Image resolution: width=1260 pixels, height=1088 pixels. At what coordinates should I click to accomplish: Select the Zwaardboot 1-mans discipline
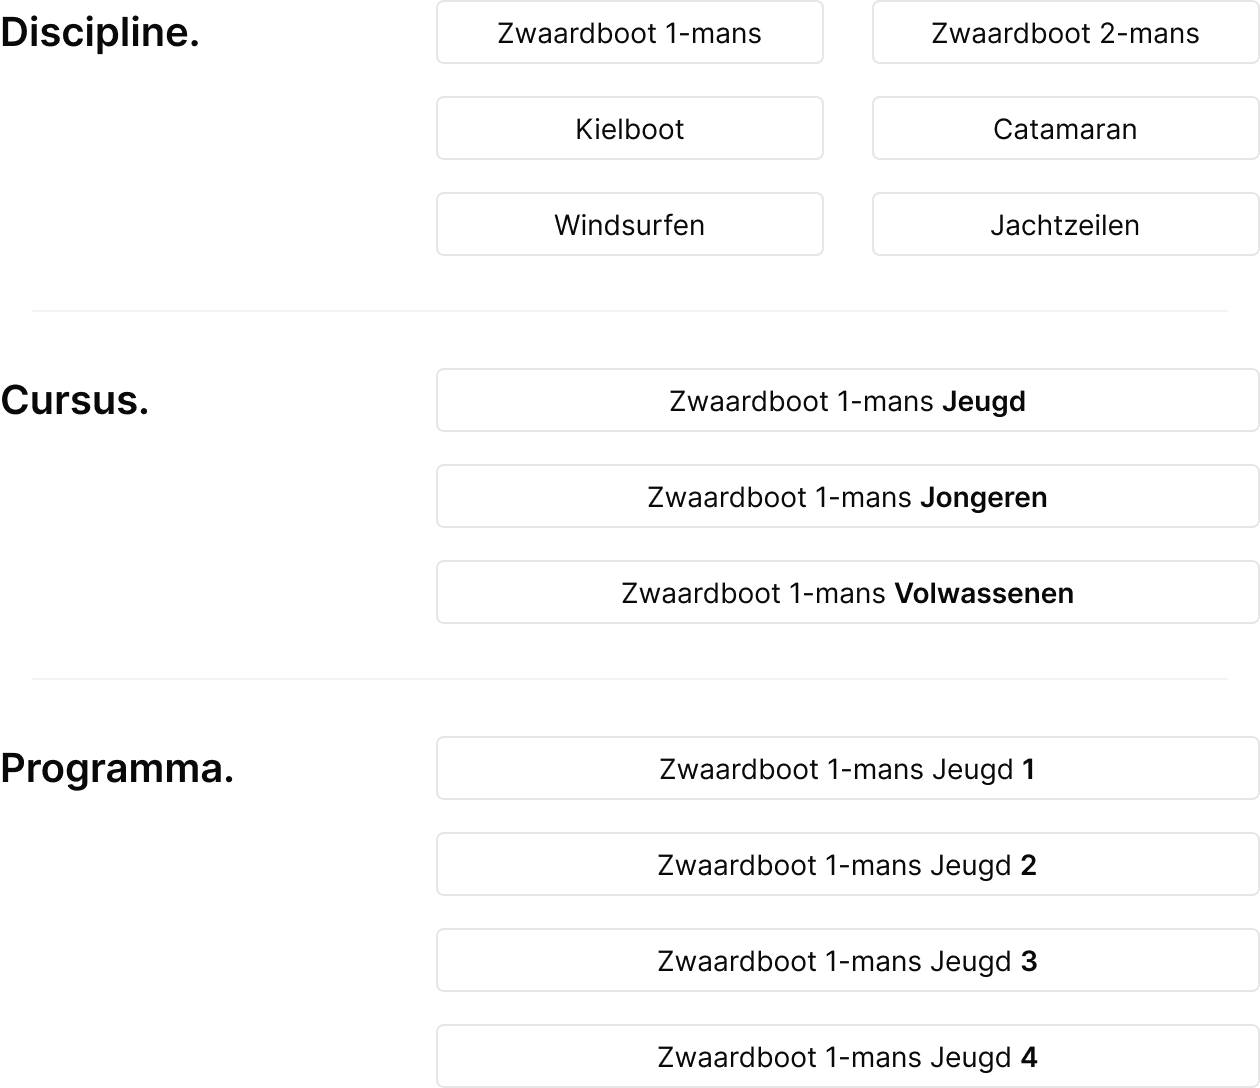[630, 33]
